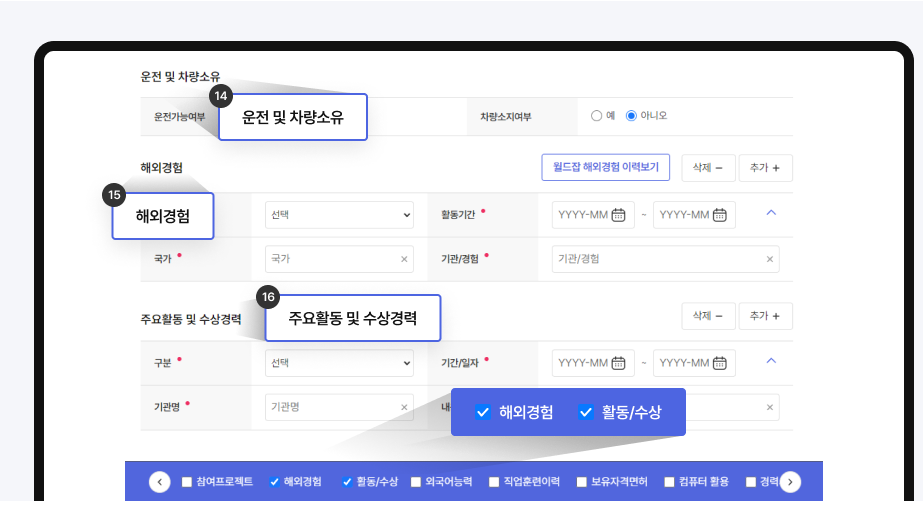
Task: Open calendar icon for 활동기간 start date
Action: [618, 215]
